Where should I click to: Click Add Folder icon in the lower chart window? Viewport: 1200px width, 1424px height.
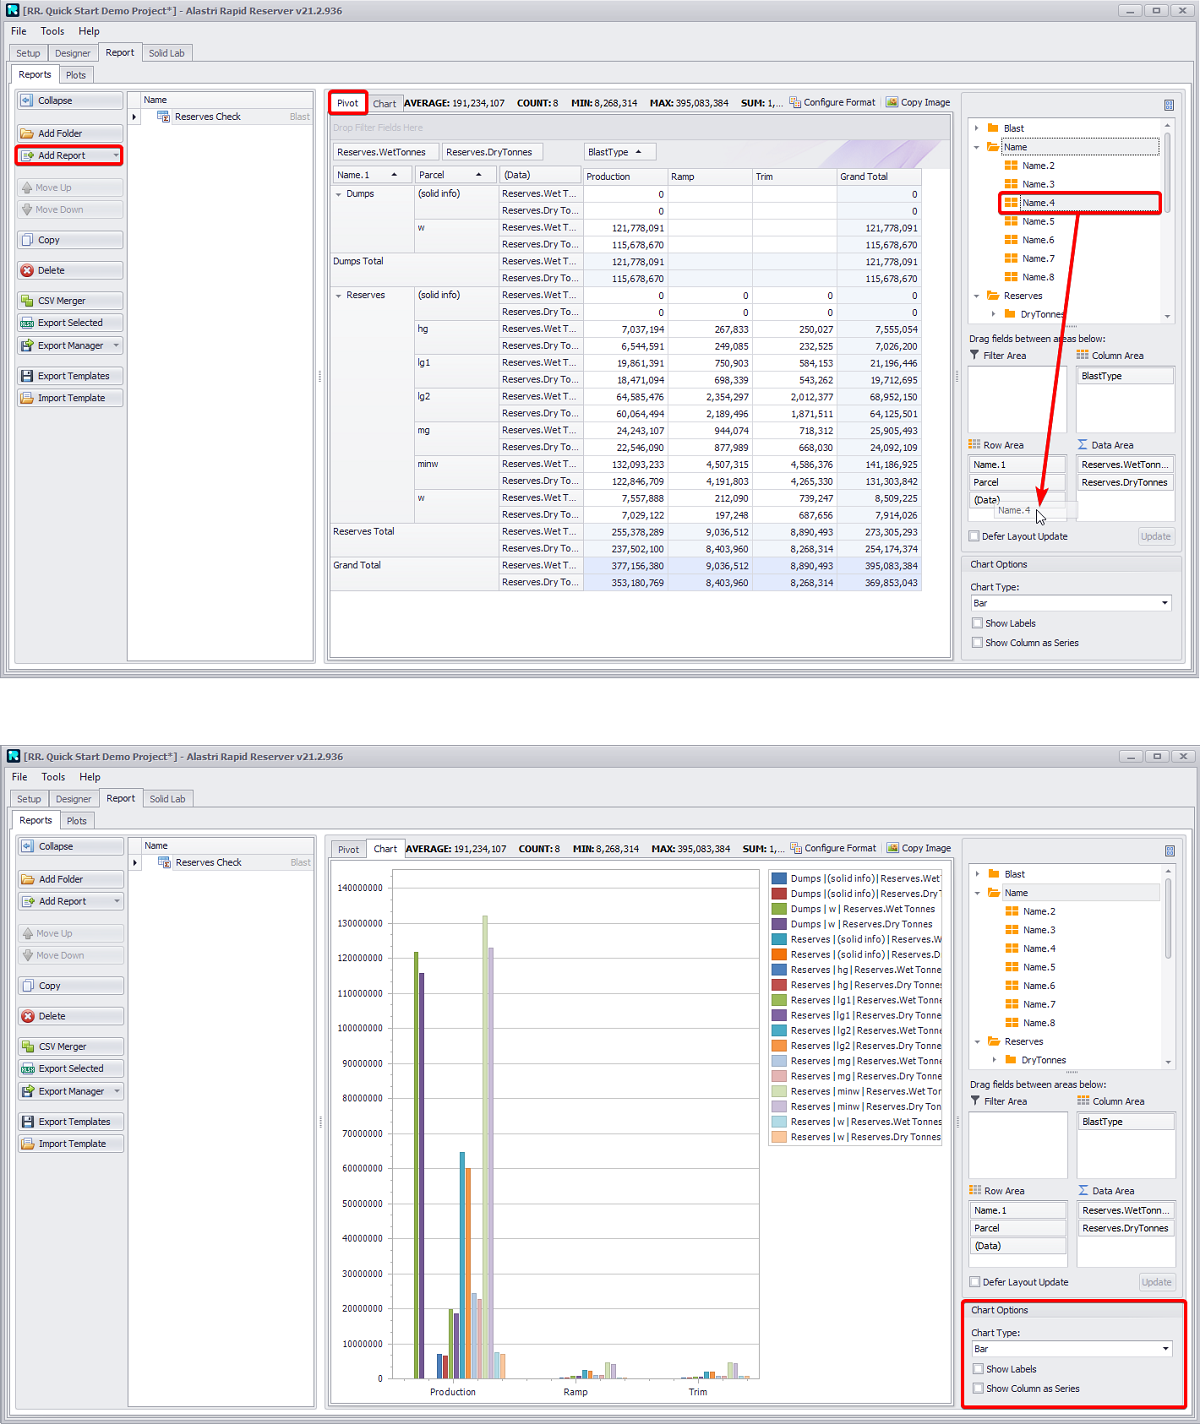click(28, 880)
